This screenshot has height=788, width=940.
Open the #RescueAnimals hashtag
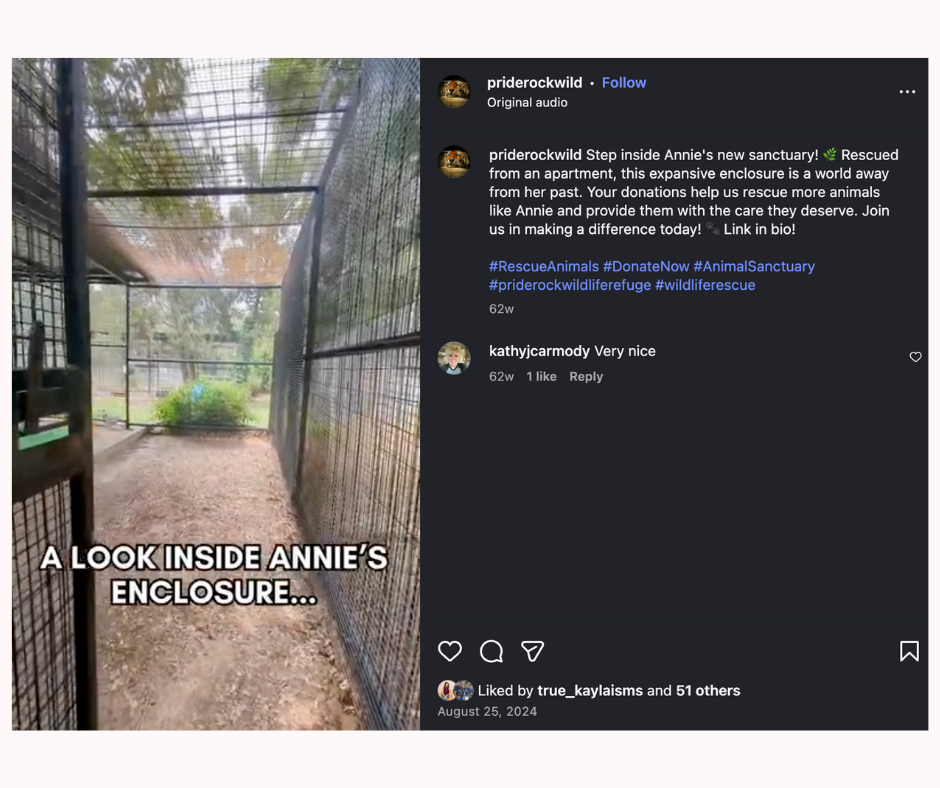click(544, 266)
